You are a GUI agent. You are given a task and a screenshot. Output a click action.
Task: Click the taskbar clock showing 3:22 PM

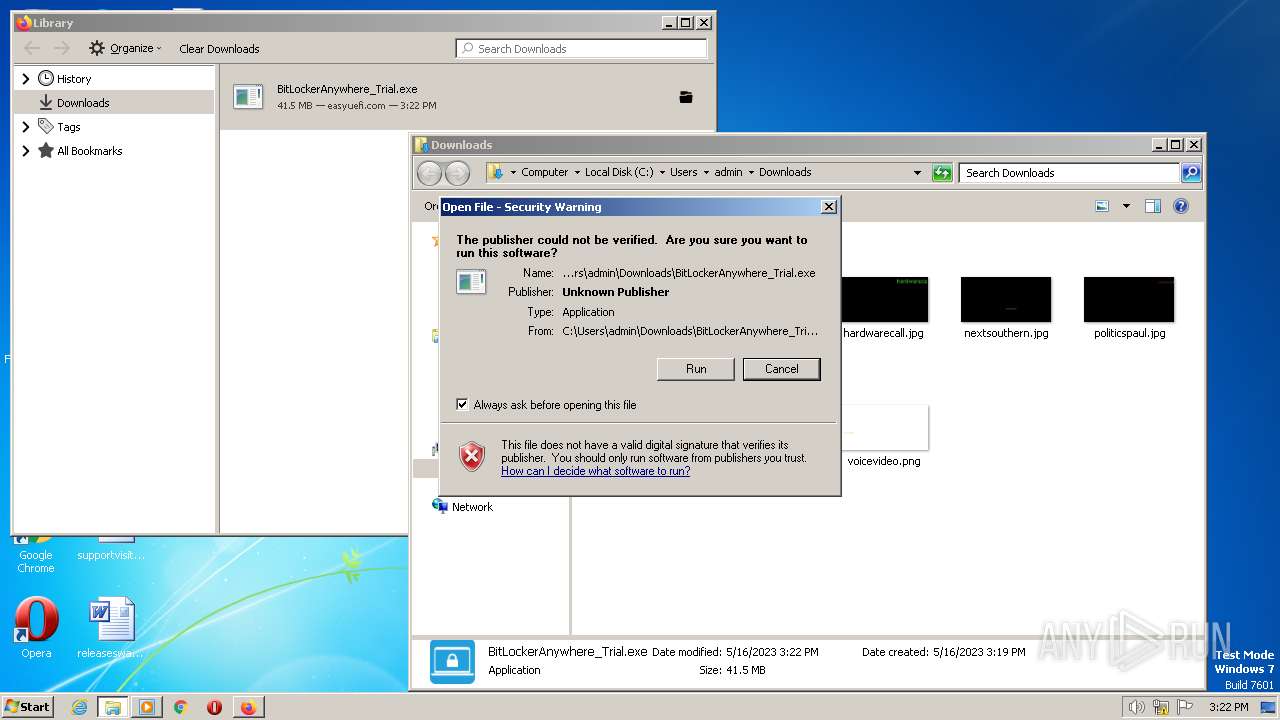click(x=1228, y=707)
